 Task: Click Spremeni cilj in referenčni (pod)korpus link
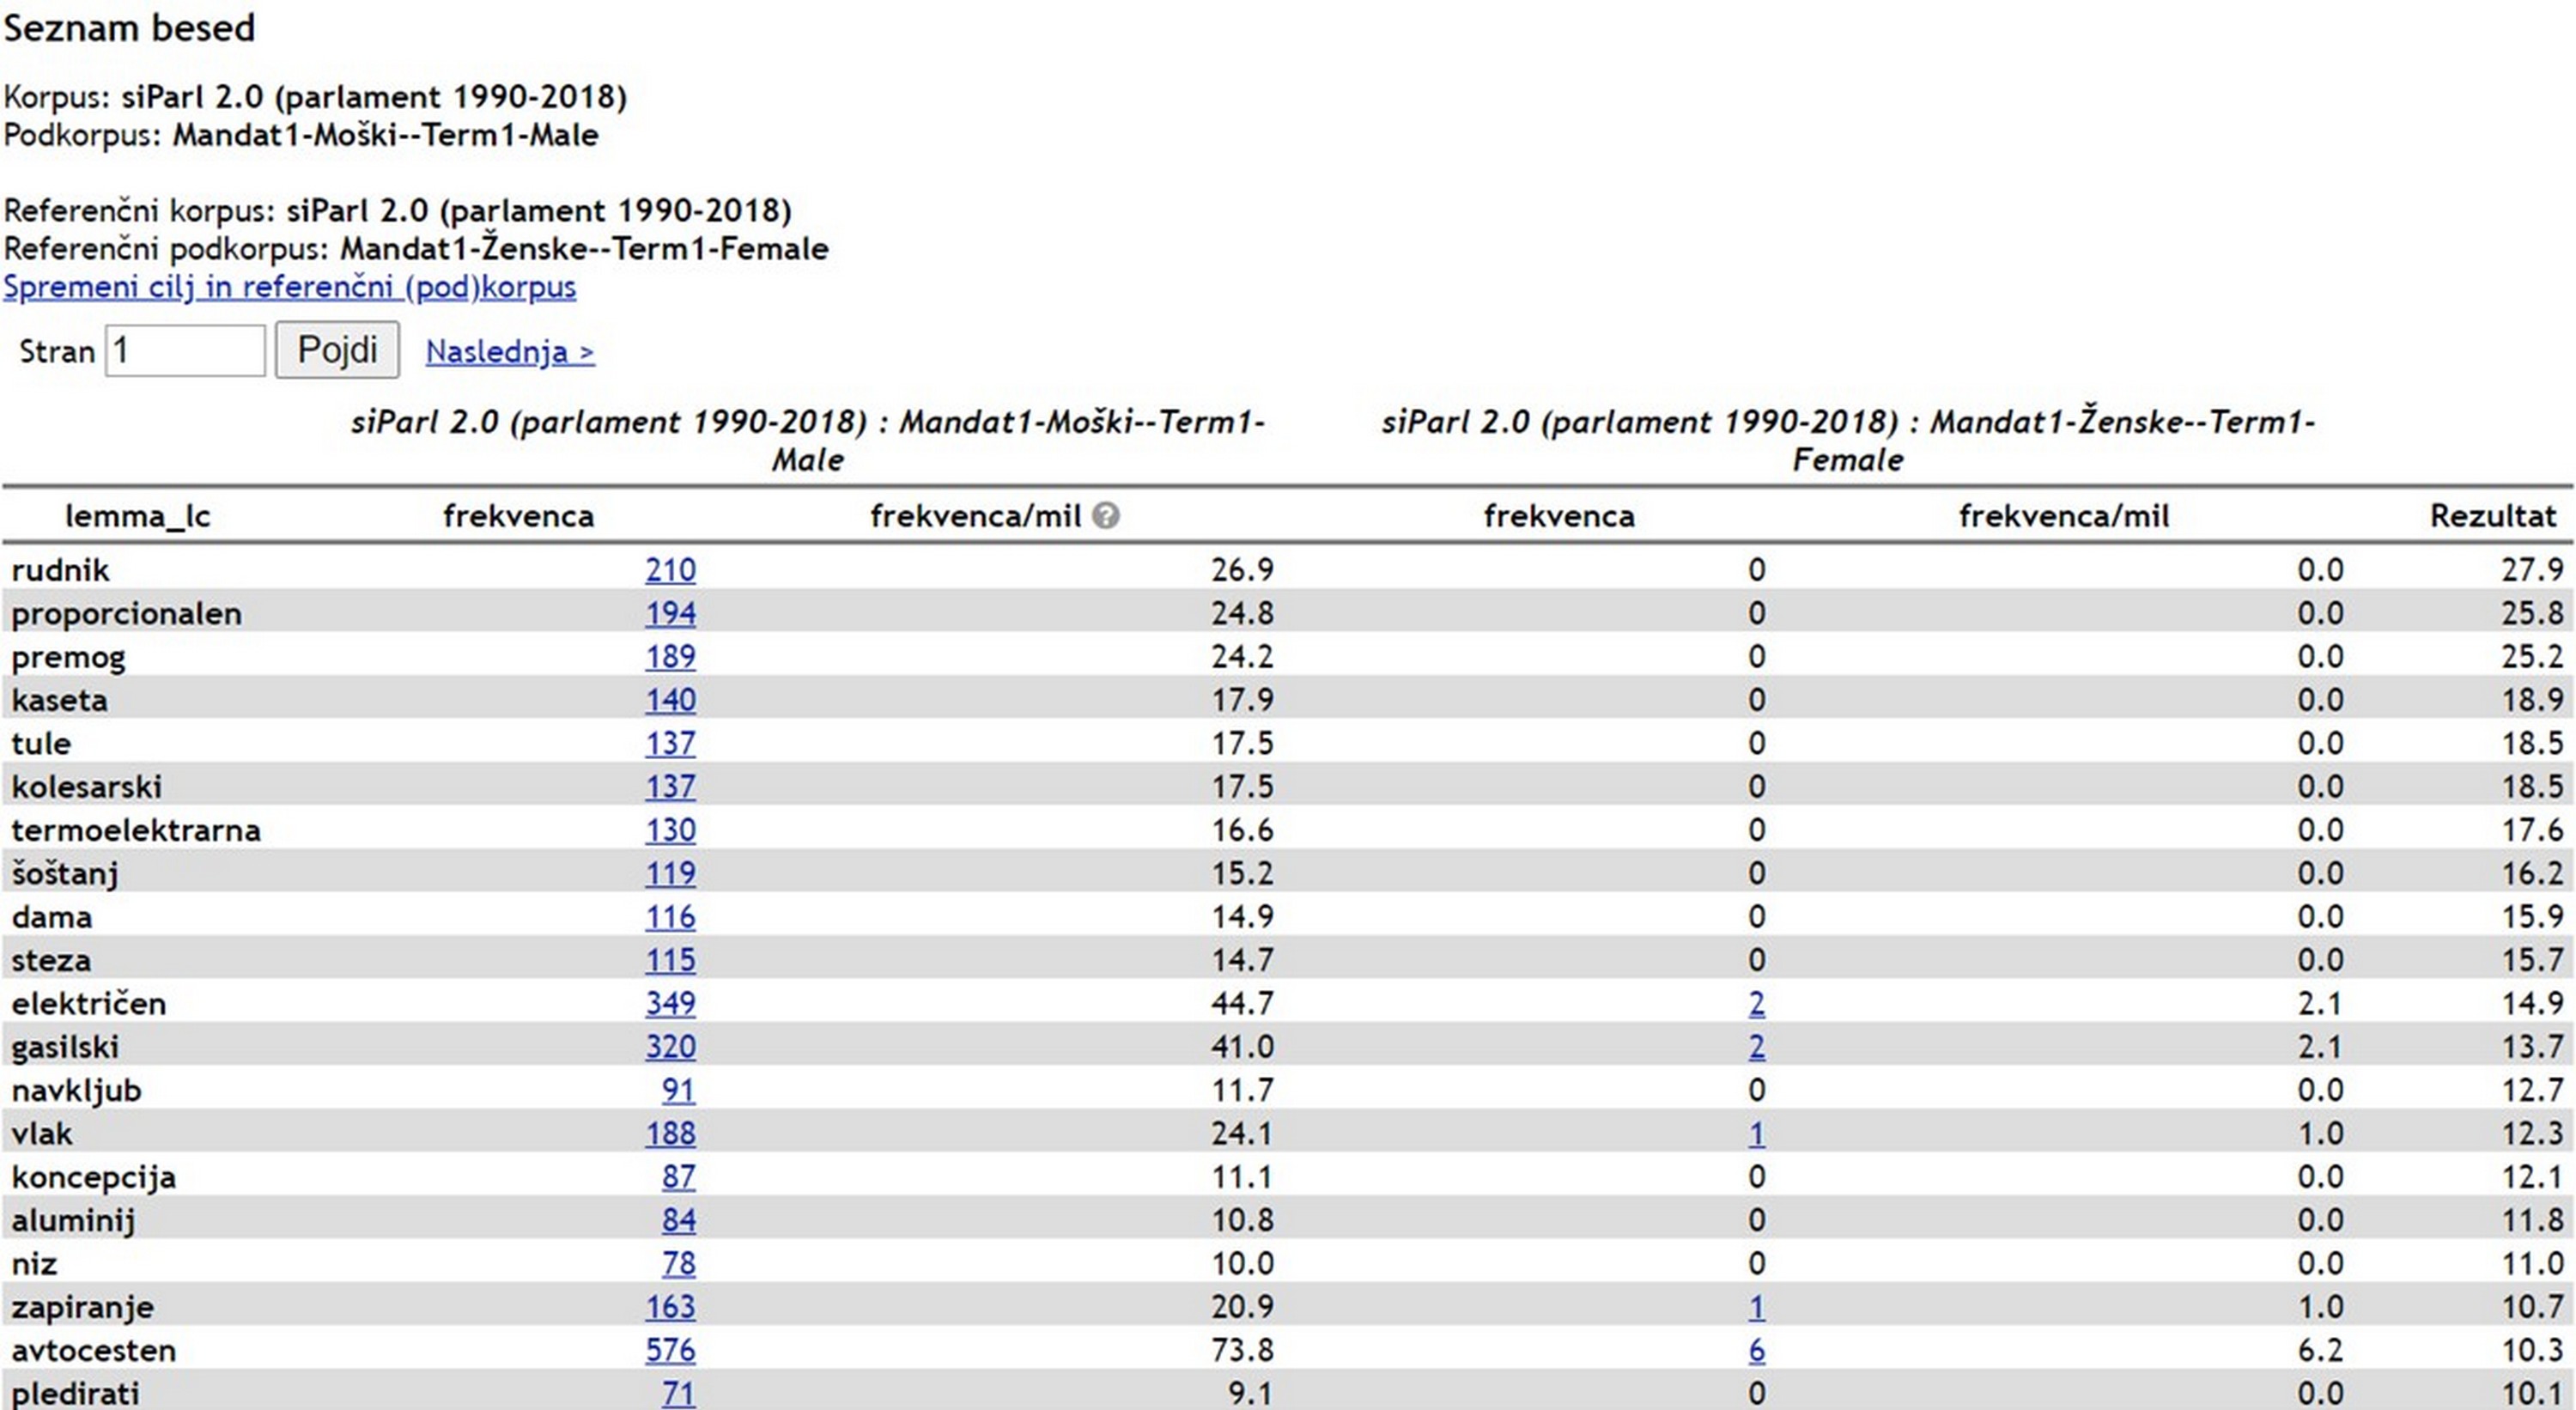coord(290,287)
